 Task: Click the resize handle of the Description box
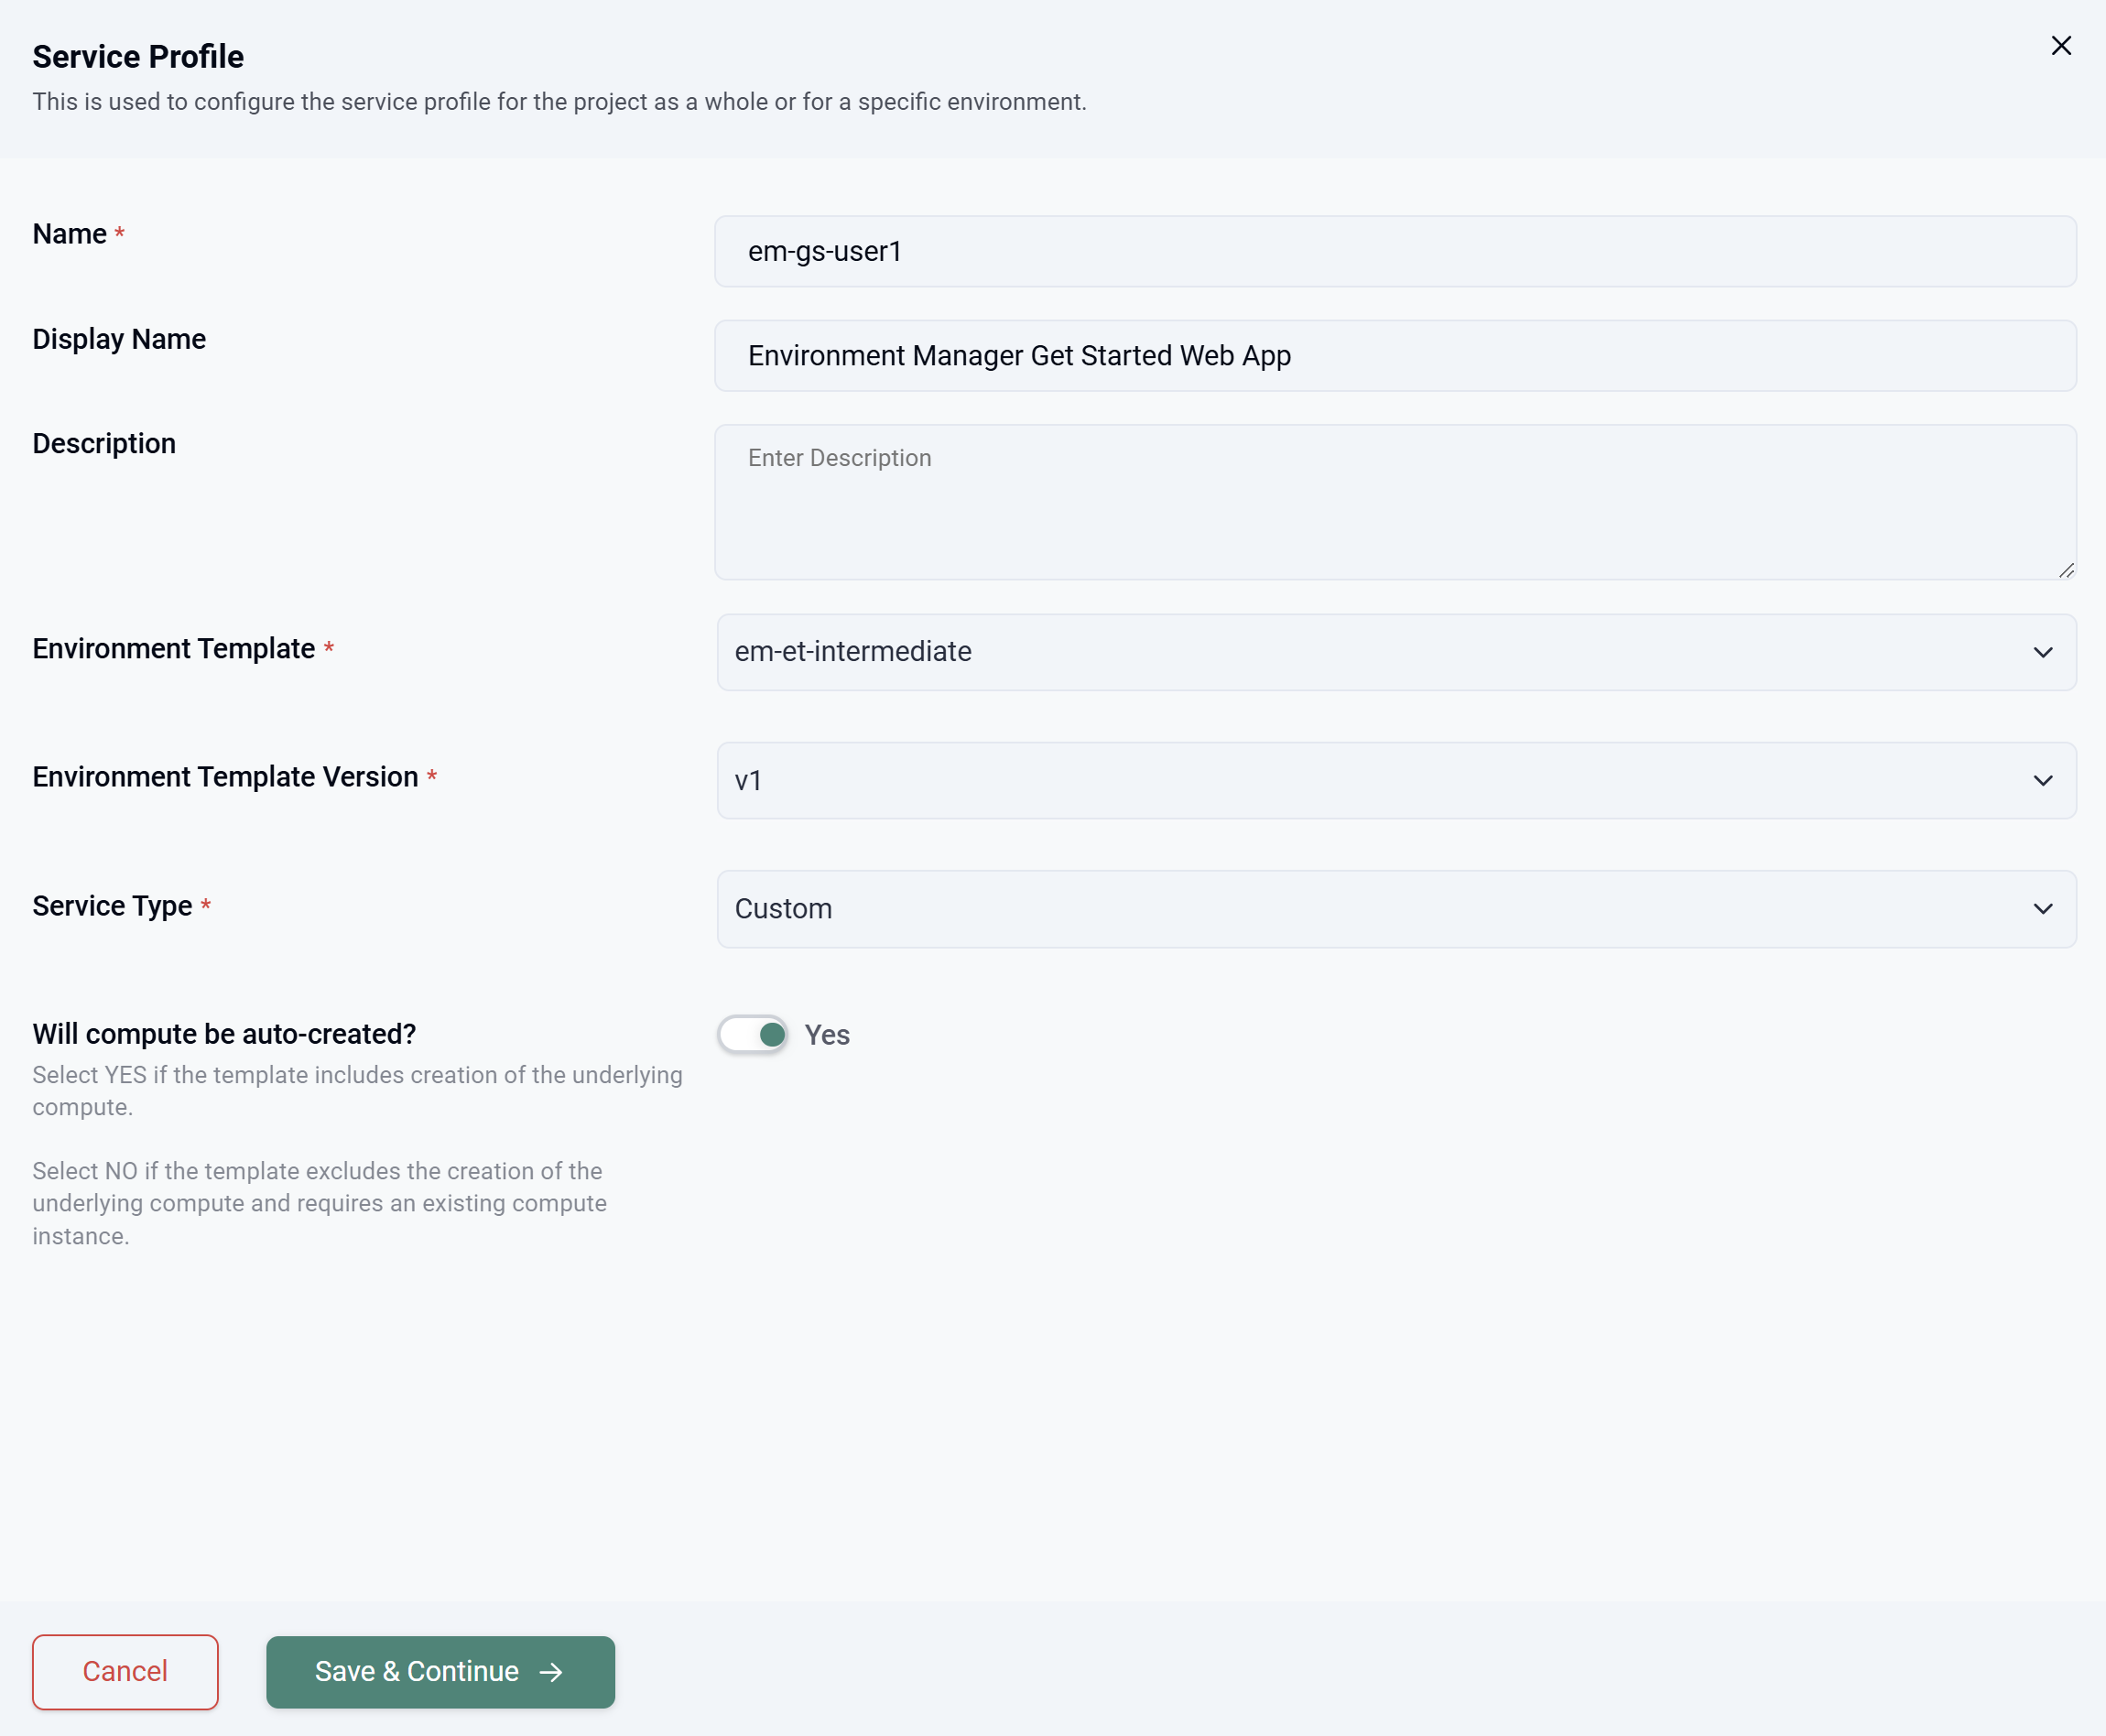pos(2066,571)
